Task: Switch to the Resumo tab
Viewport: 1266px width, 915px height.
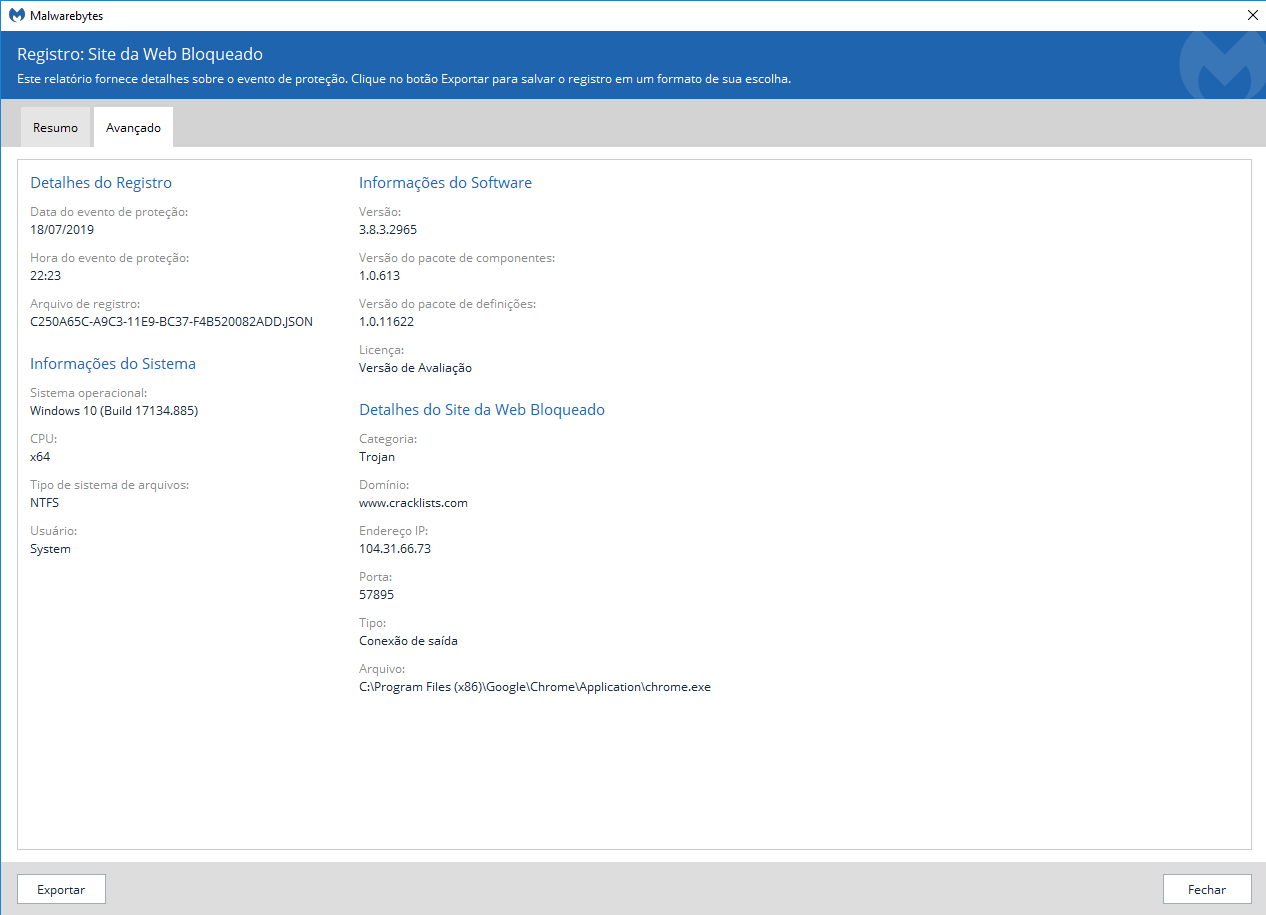Action: [55, 128]
